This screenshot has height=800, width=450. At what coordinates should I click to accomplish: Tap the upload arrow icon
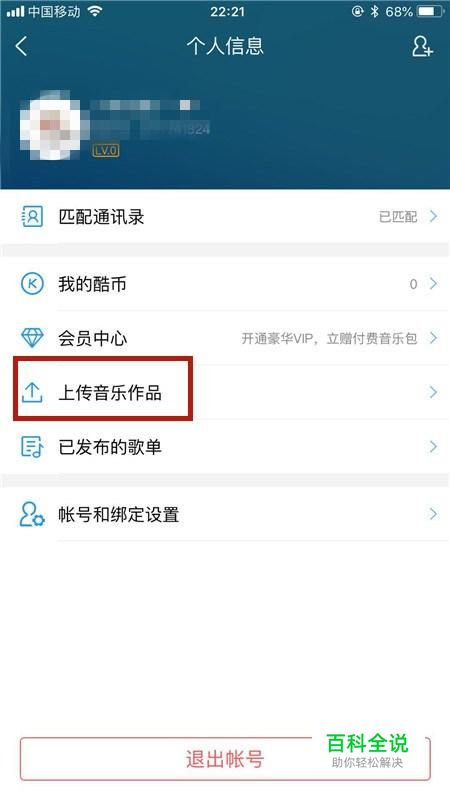32,392
